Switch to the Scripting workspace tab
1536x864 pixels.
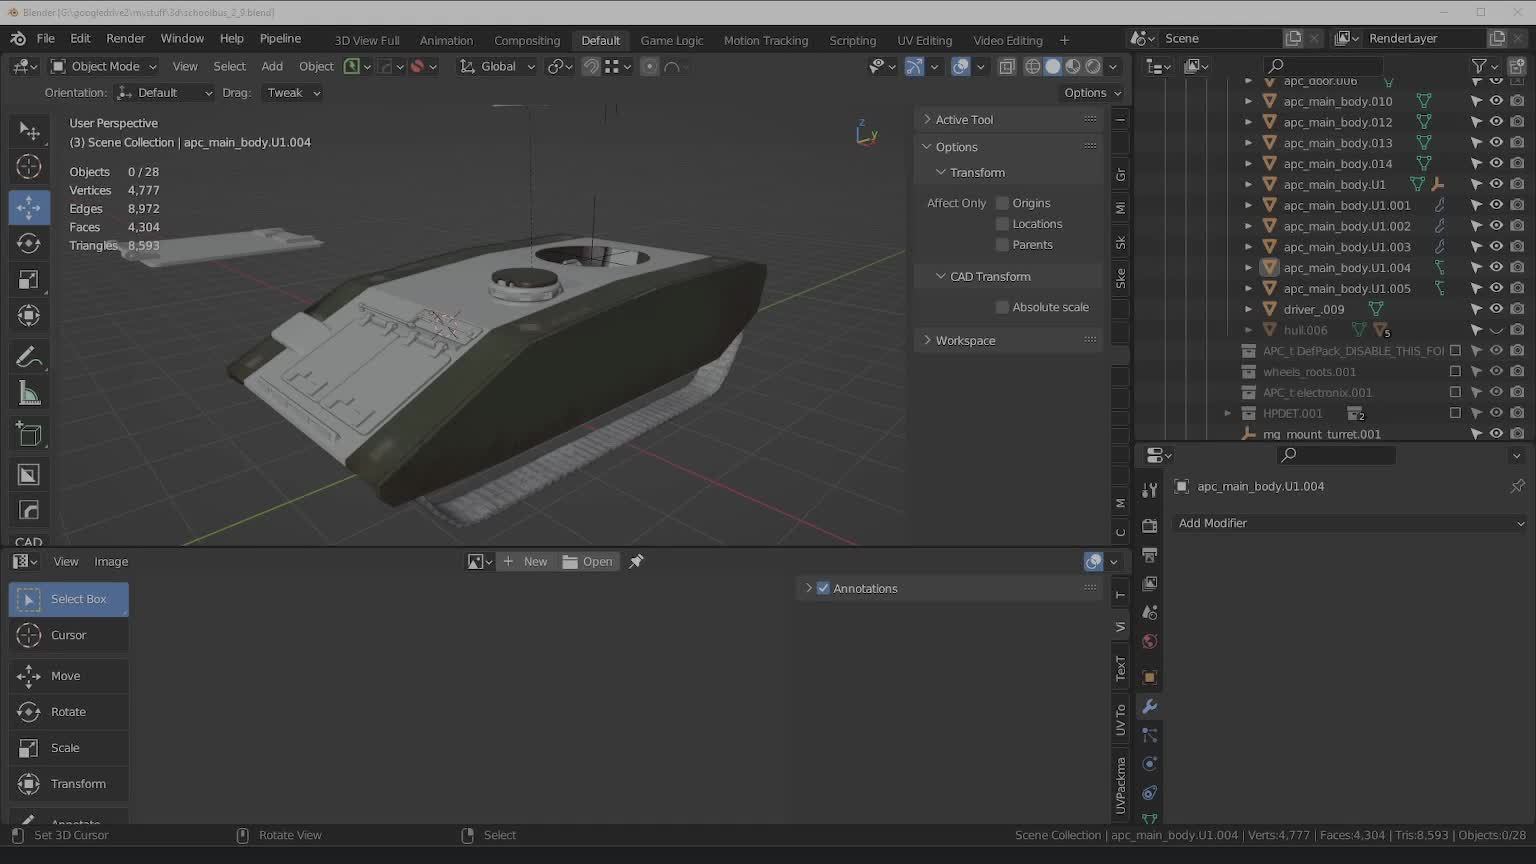pyautogui.click(x=852, y=40)
